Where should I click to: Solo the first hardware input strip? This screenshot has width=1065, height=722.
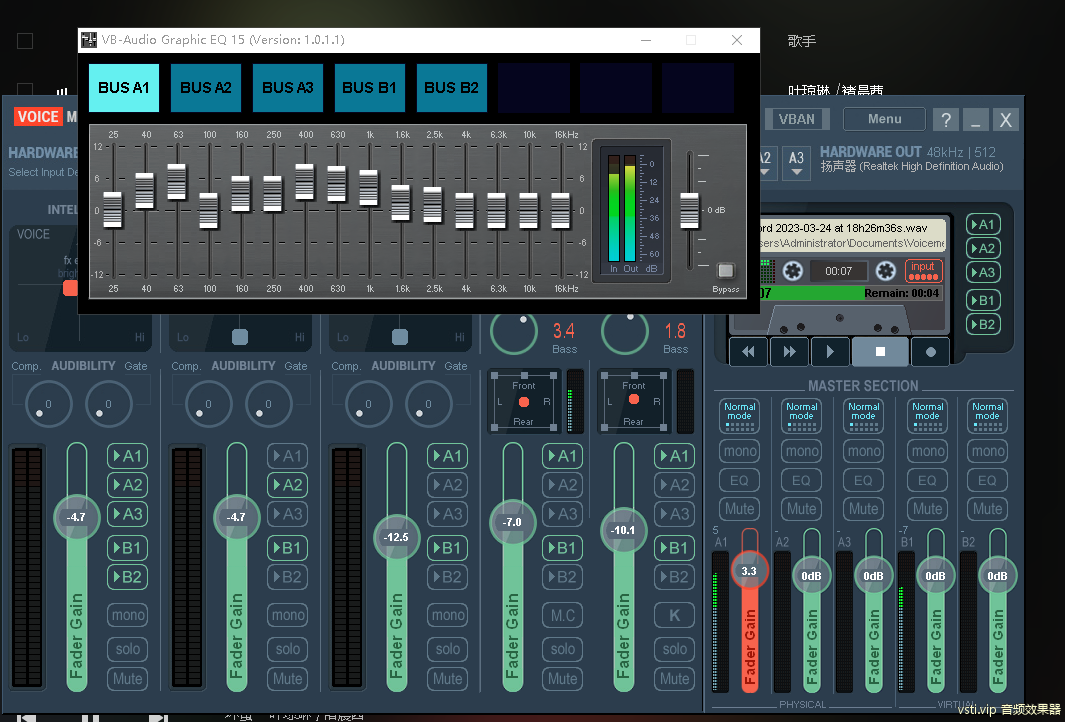click(x=128, y=649)
